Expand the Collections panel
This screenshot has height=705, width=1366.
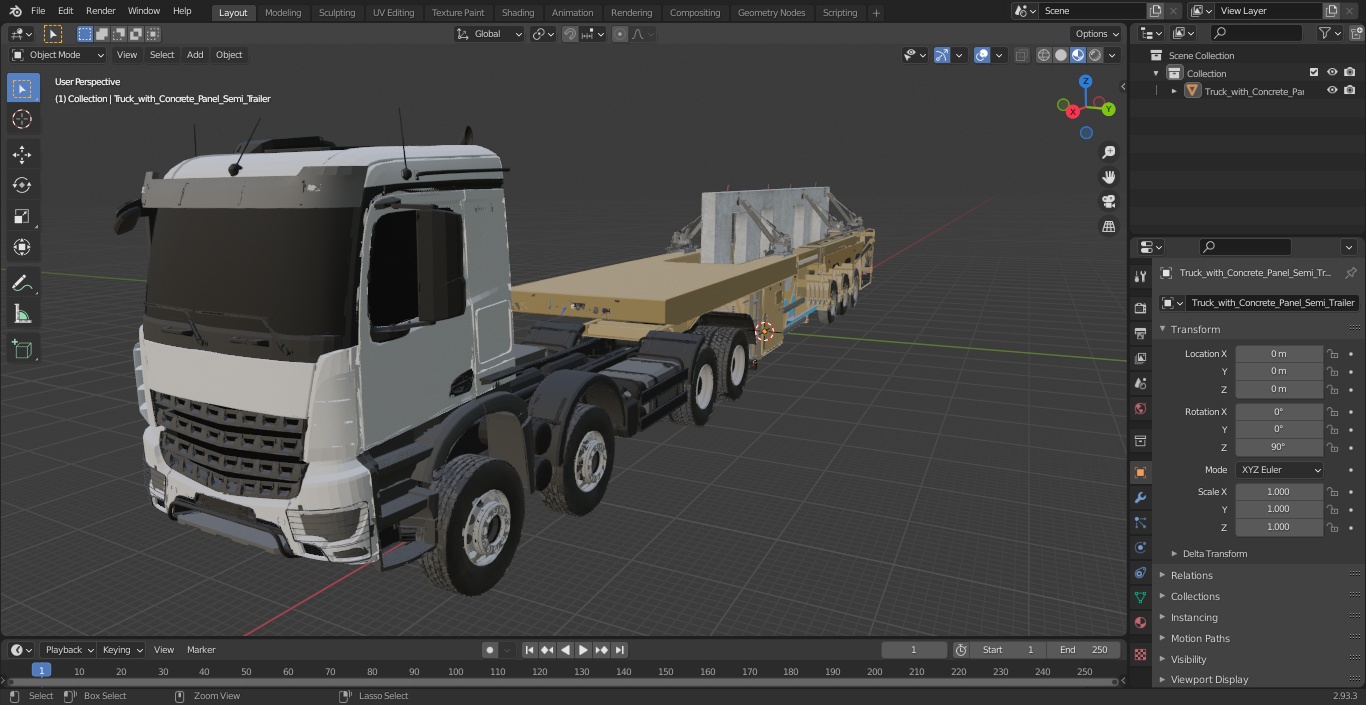1195,596
